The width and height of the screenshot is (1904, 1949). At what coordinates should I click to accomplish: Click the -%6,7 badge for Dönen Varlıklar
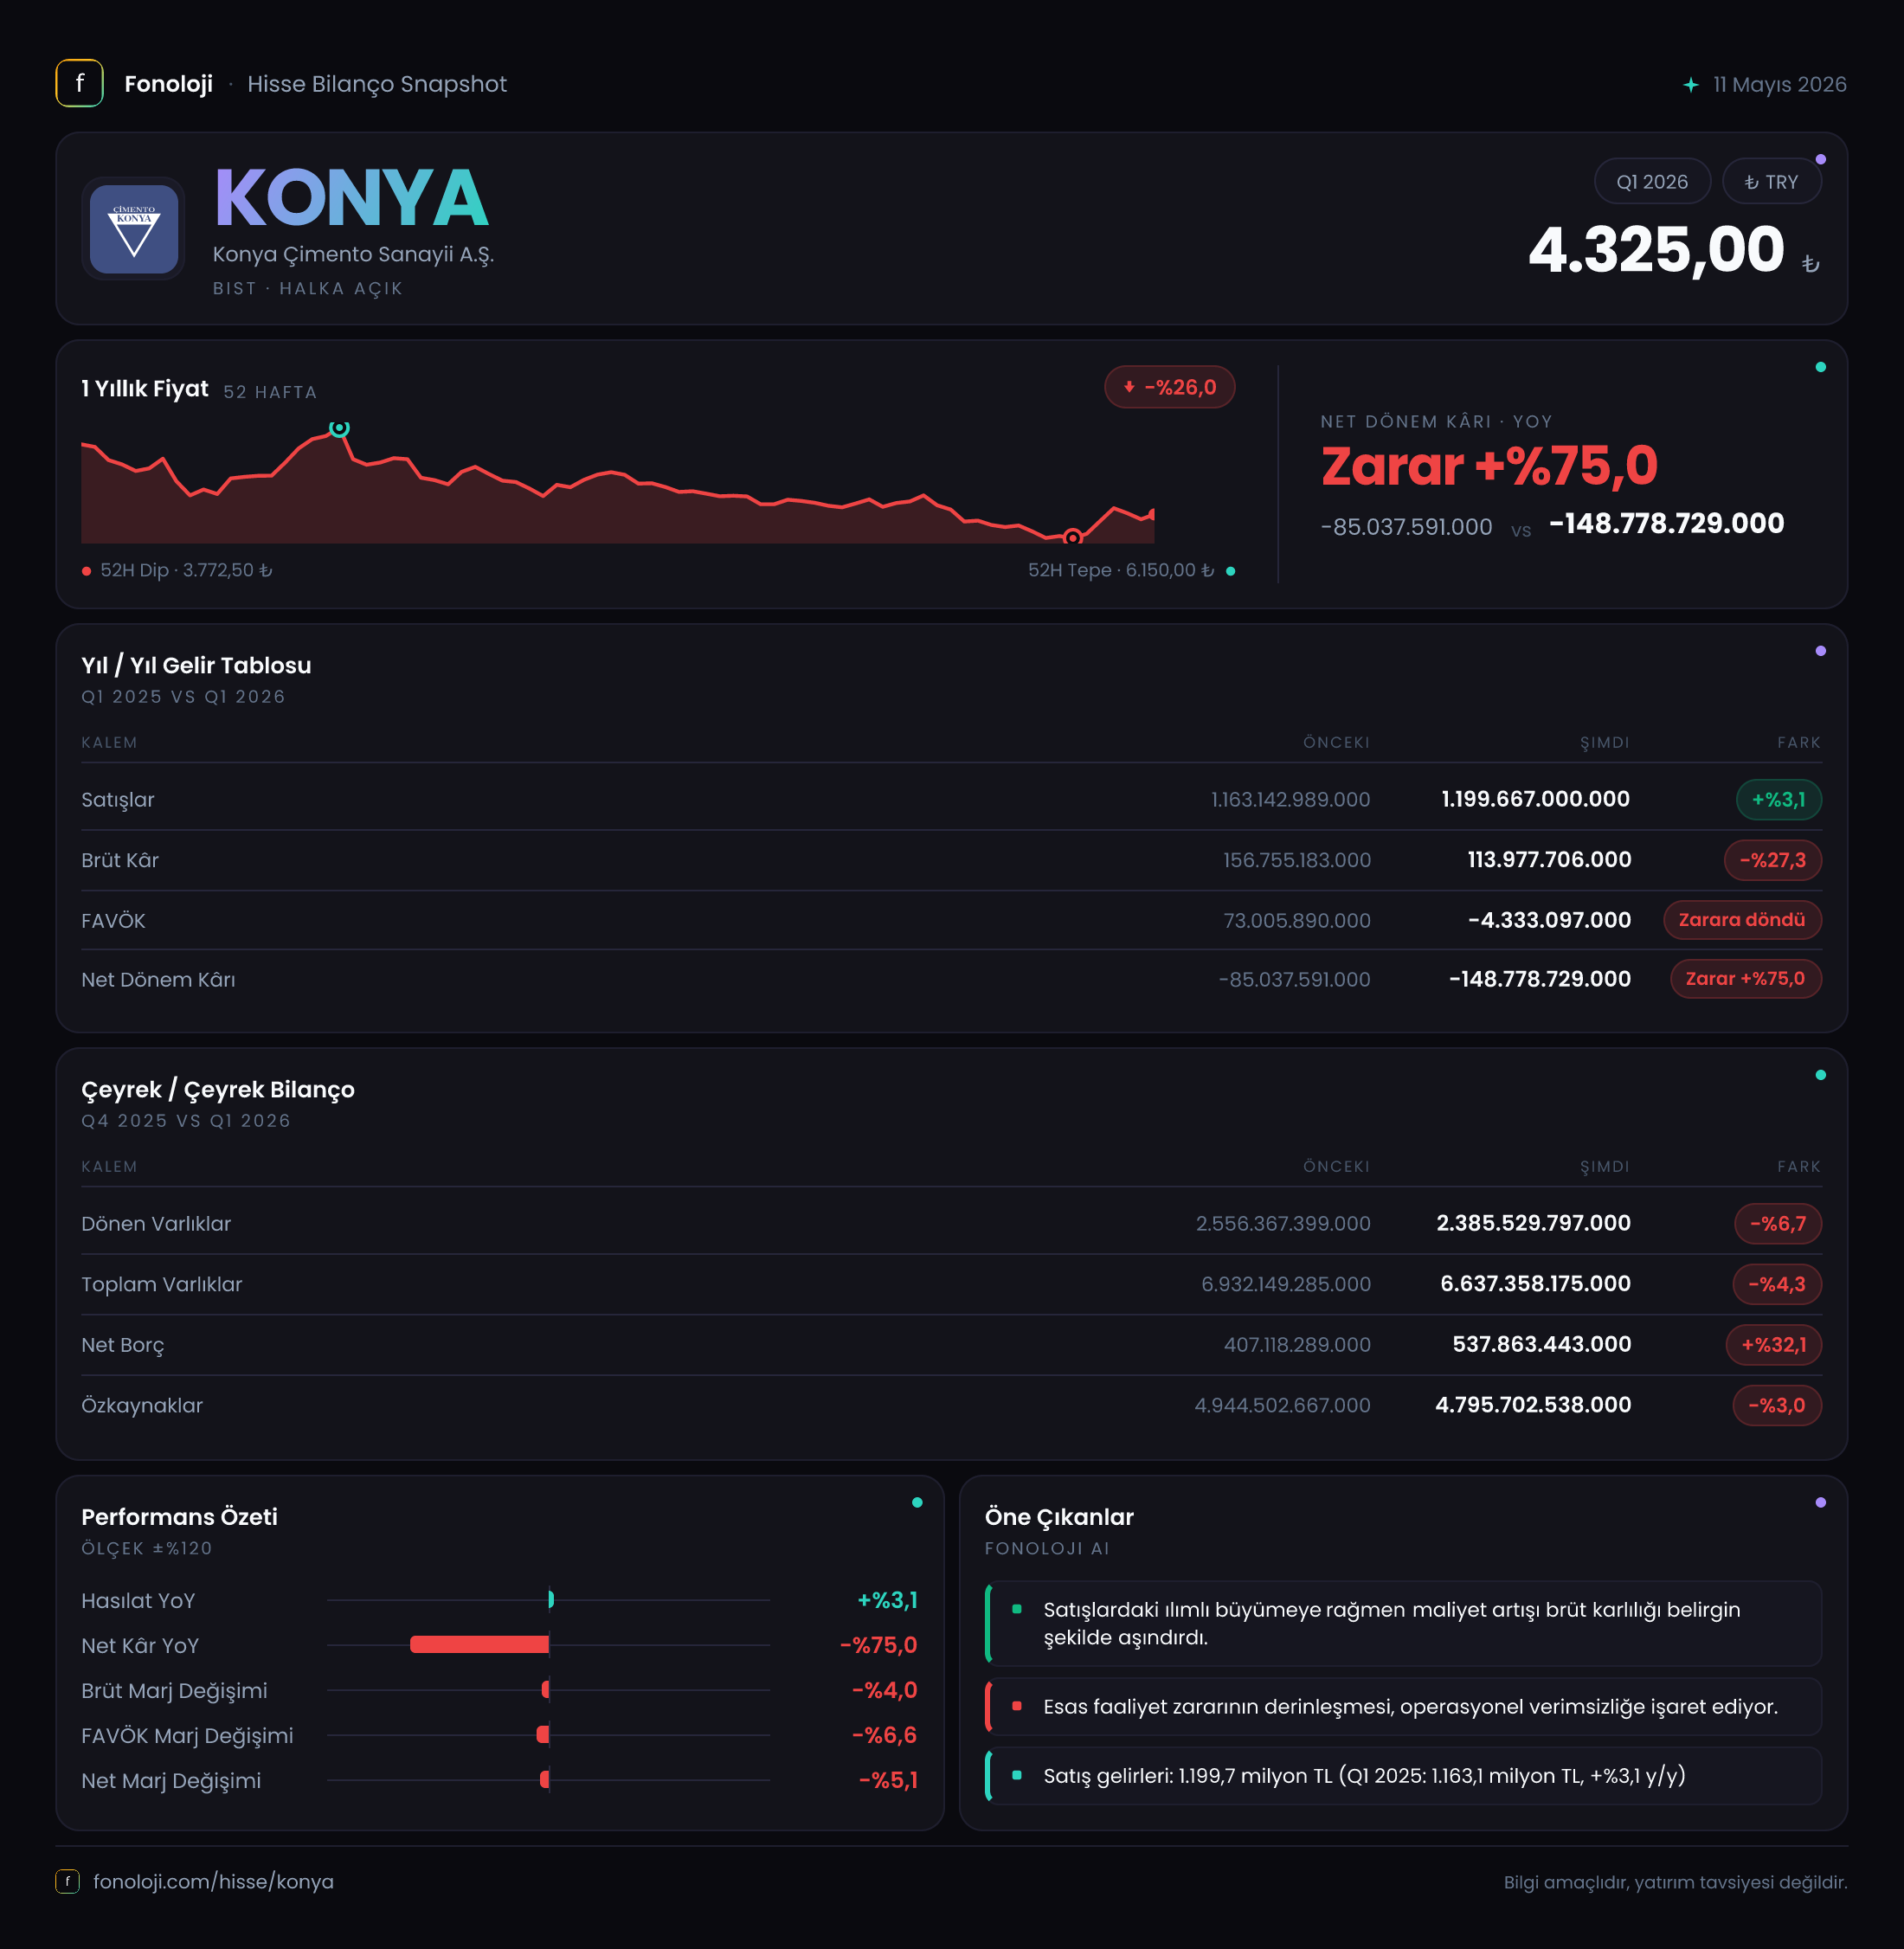1777,1223
